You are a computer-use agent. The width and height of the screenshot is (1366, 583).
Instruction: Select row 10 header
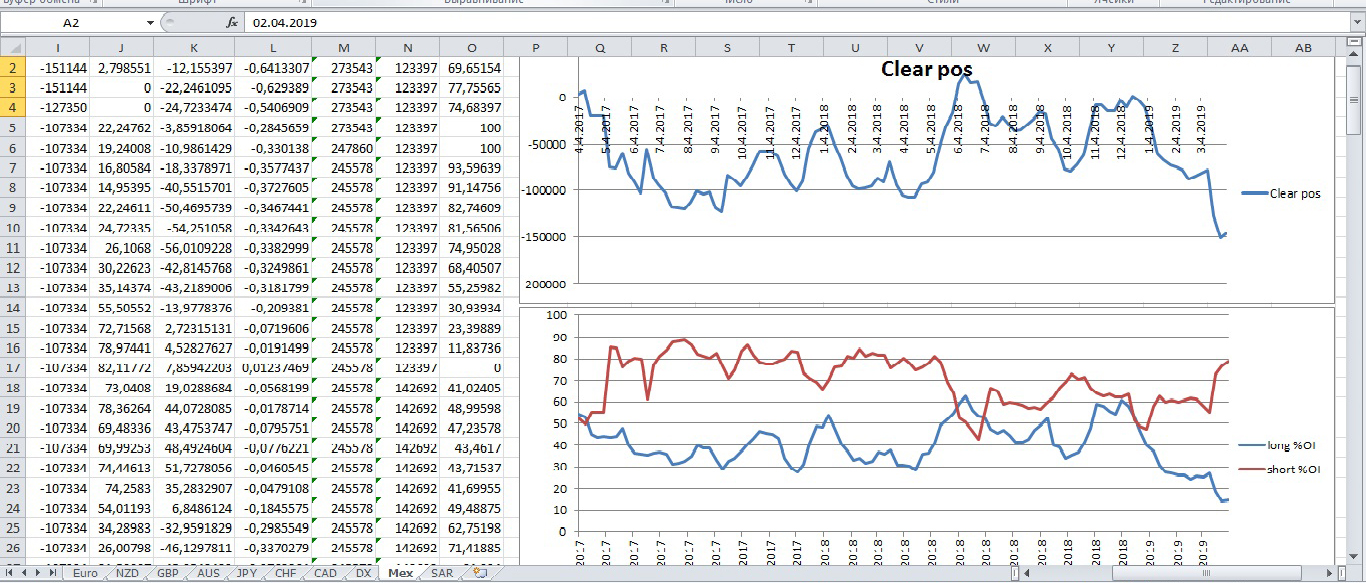12,228
